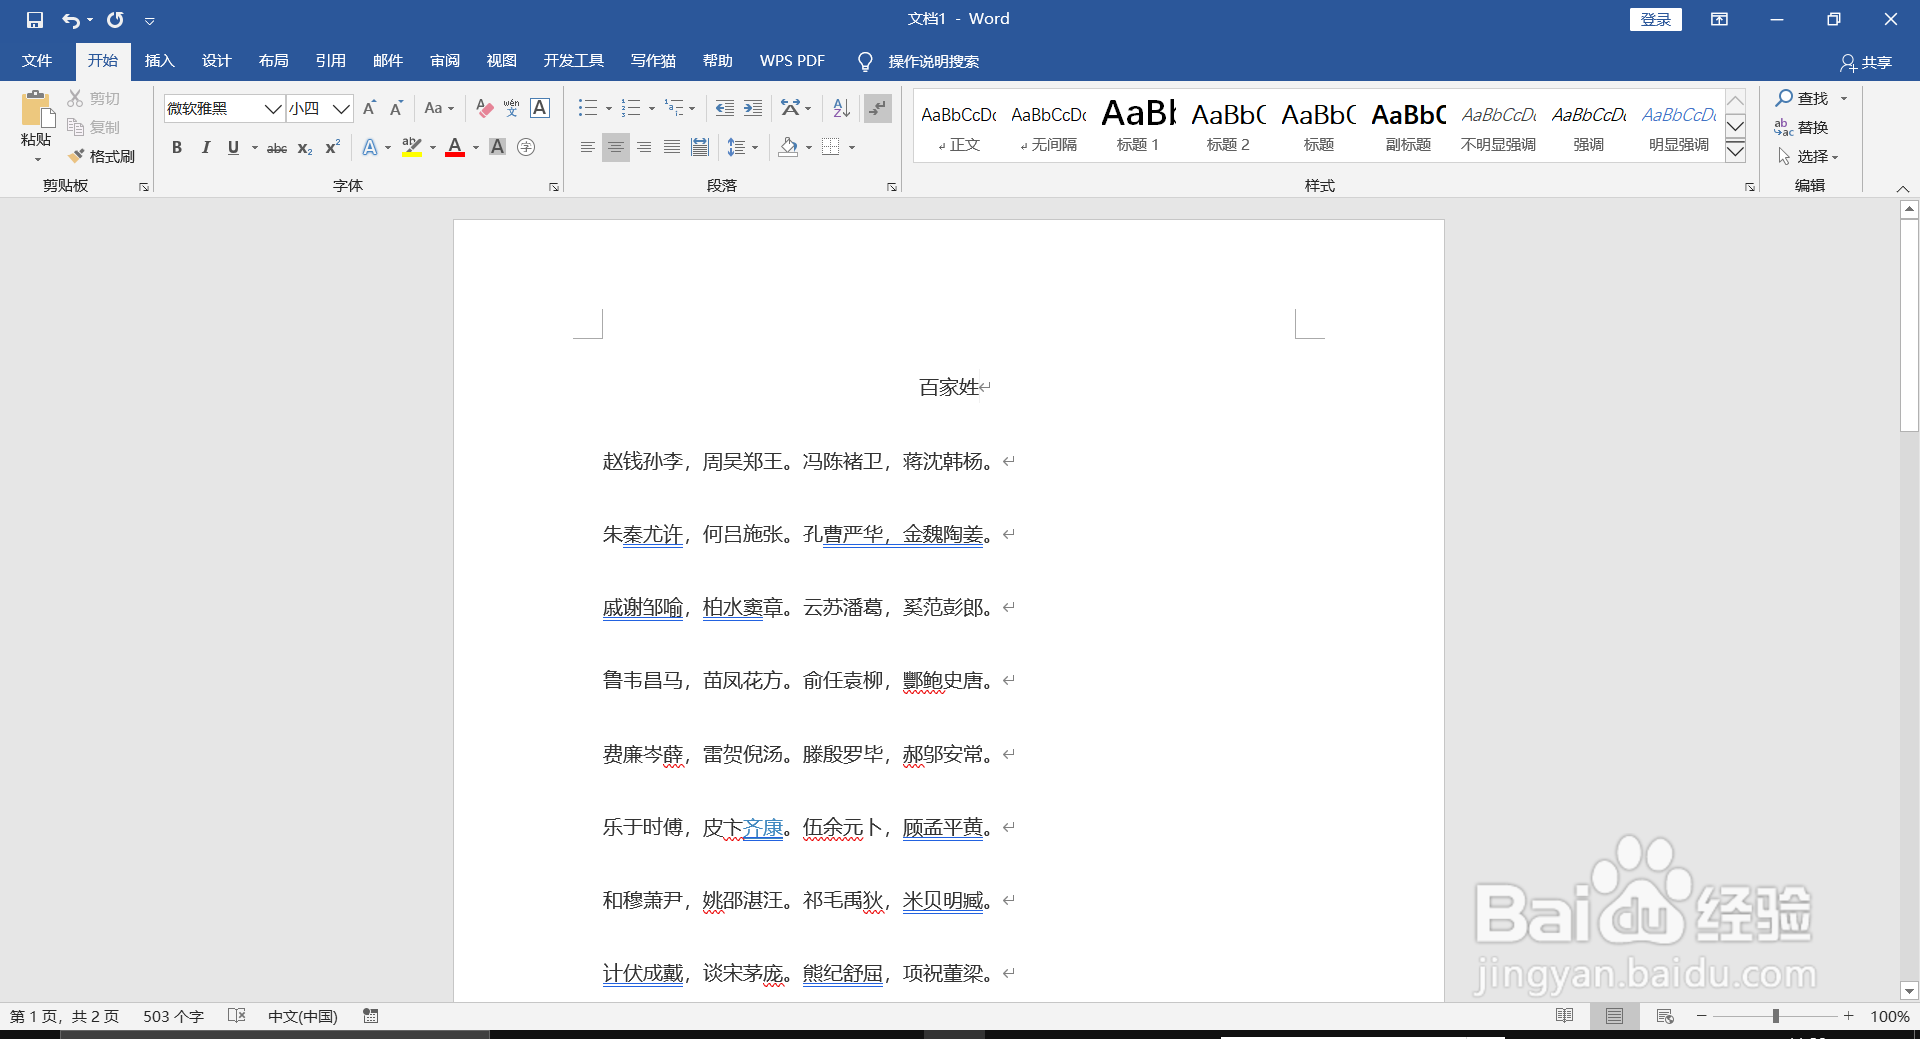Click the vertical scrollbar thumb
This screenshot has height=1039, width=1920.
[x=1909, y=326]
